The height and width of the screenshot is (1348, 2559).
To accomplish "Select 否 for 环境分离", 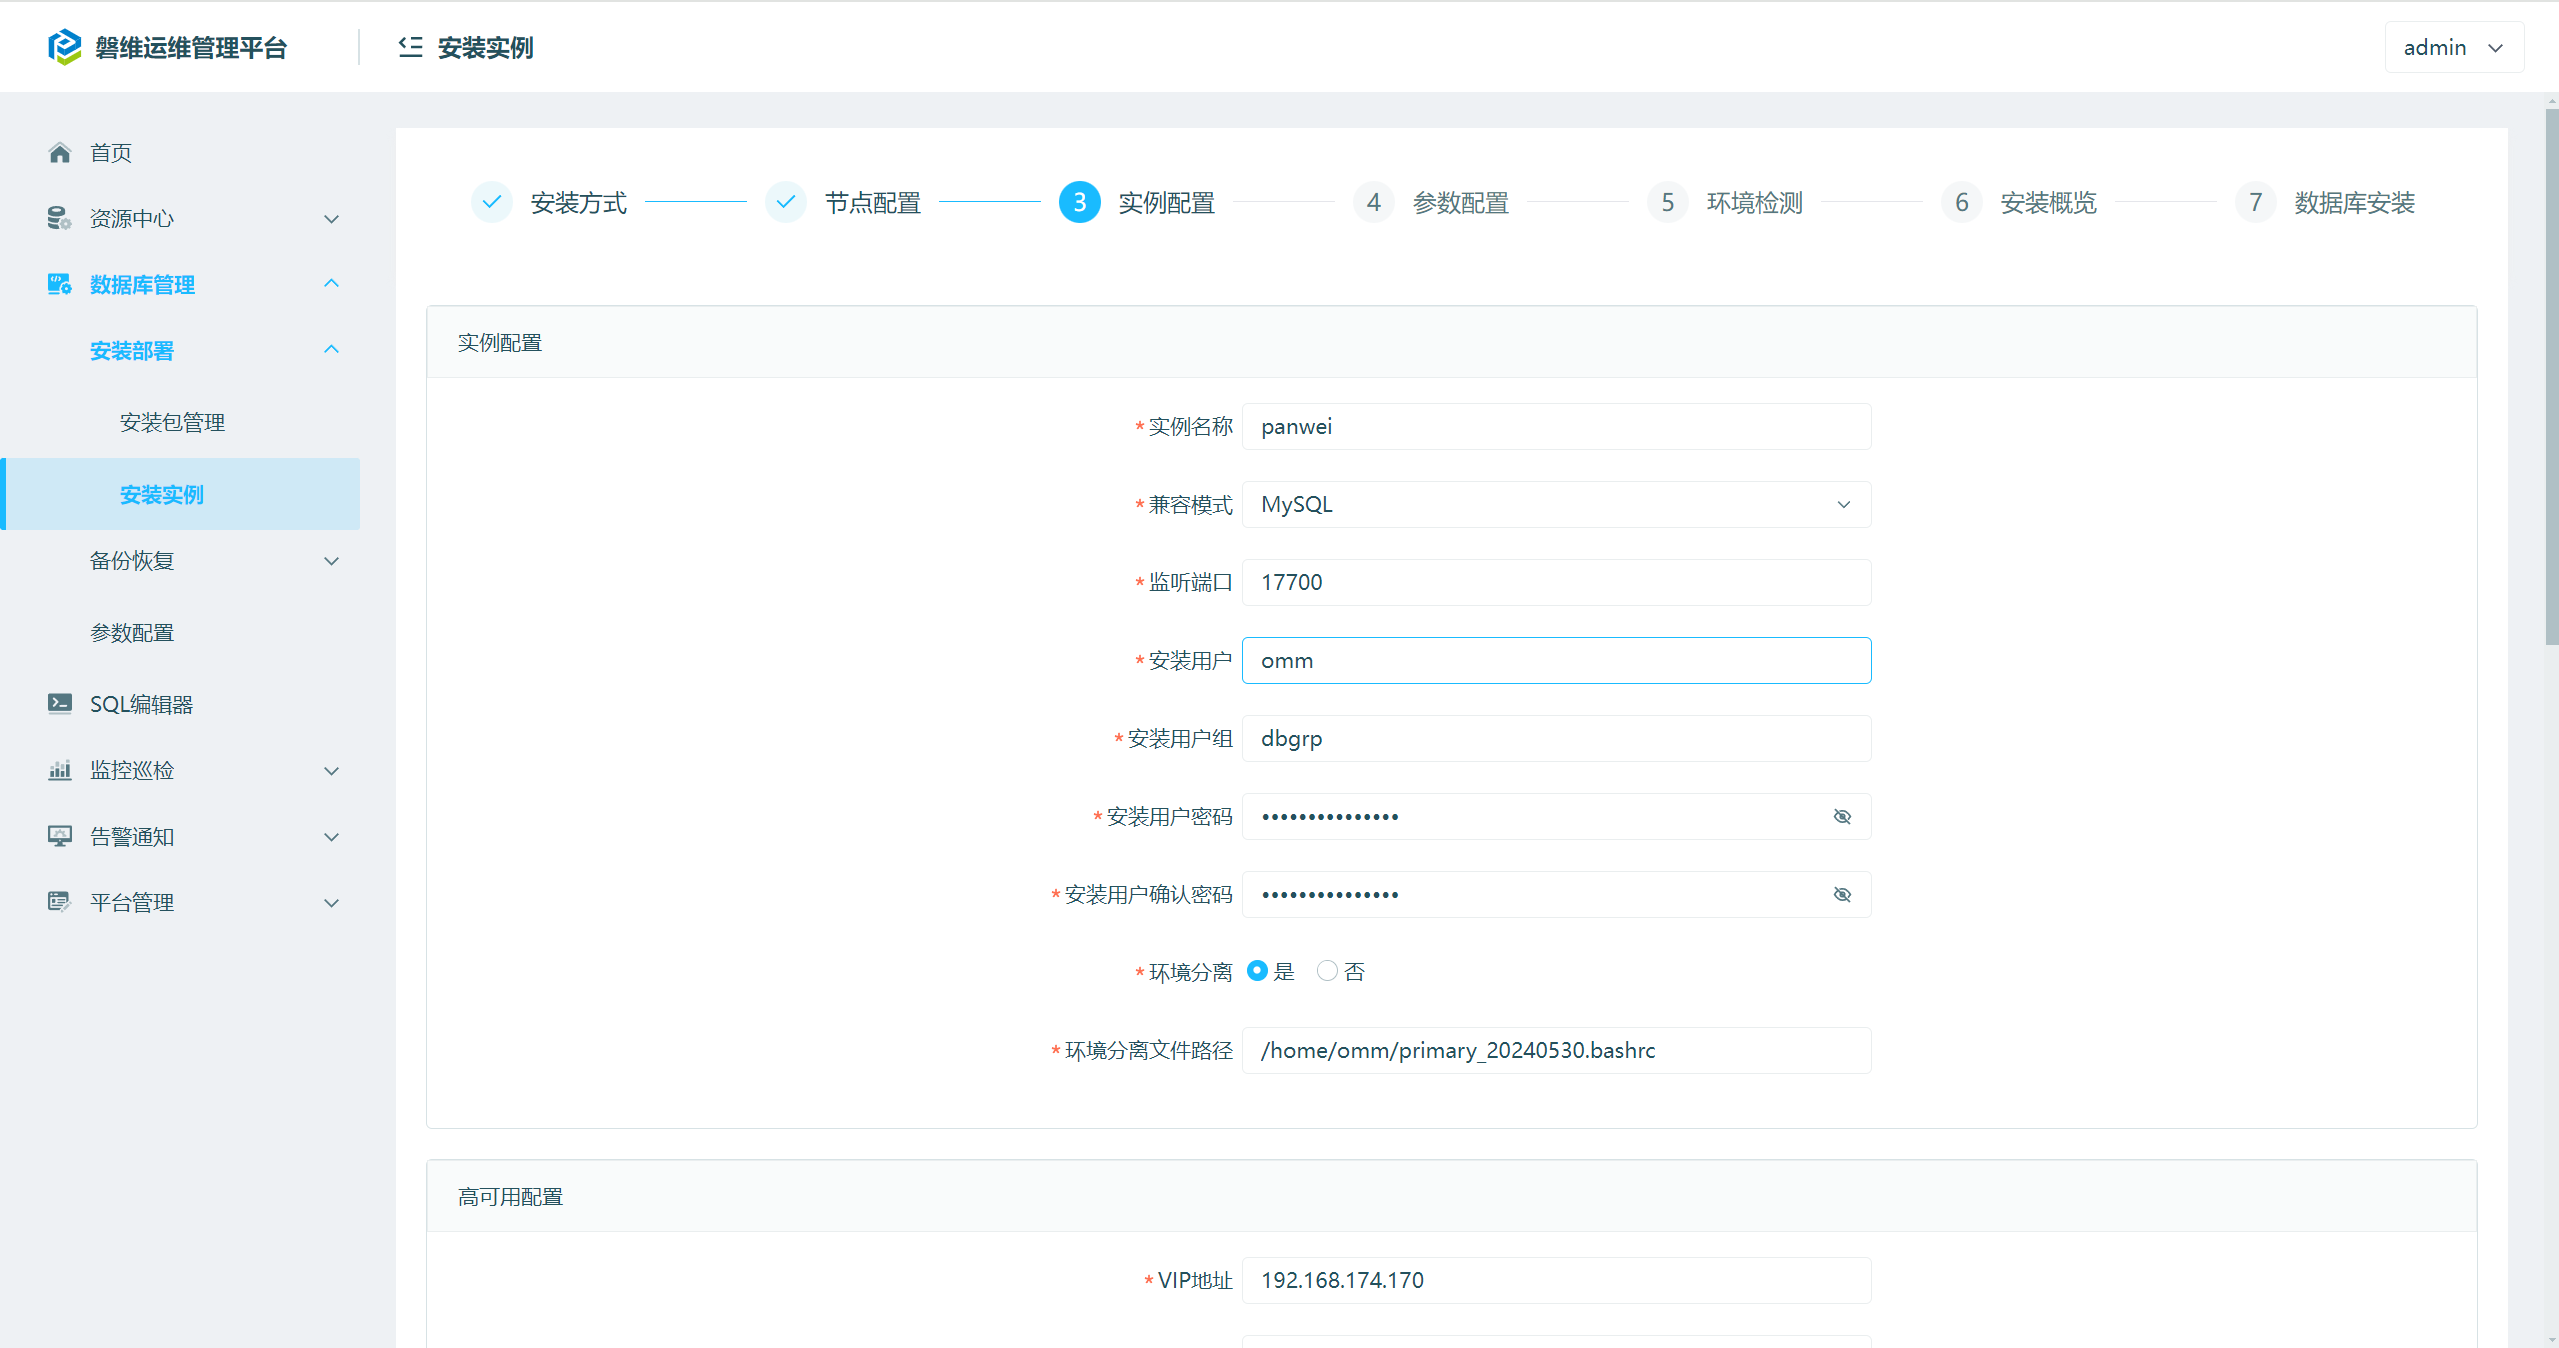I will [1327, 971].
